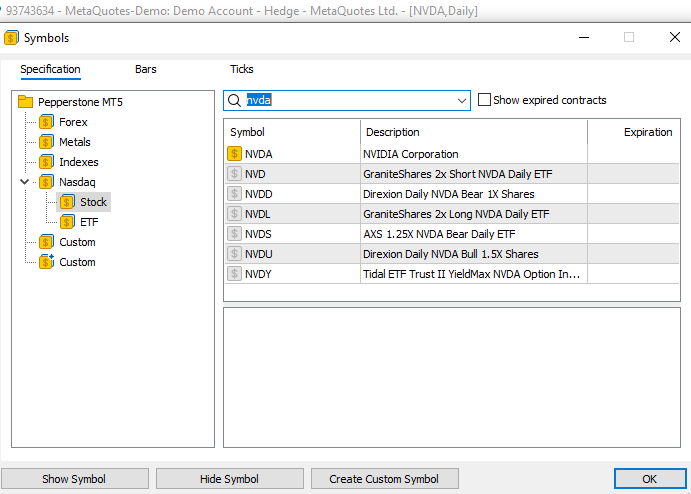
Task: Sort by the Symbol column header
Action: 292,132
